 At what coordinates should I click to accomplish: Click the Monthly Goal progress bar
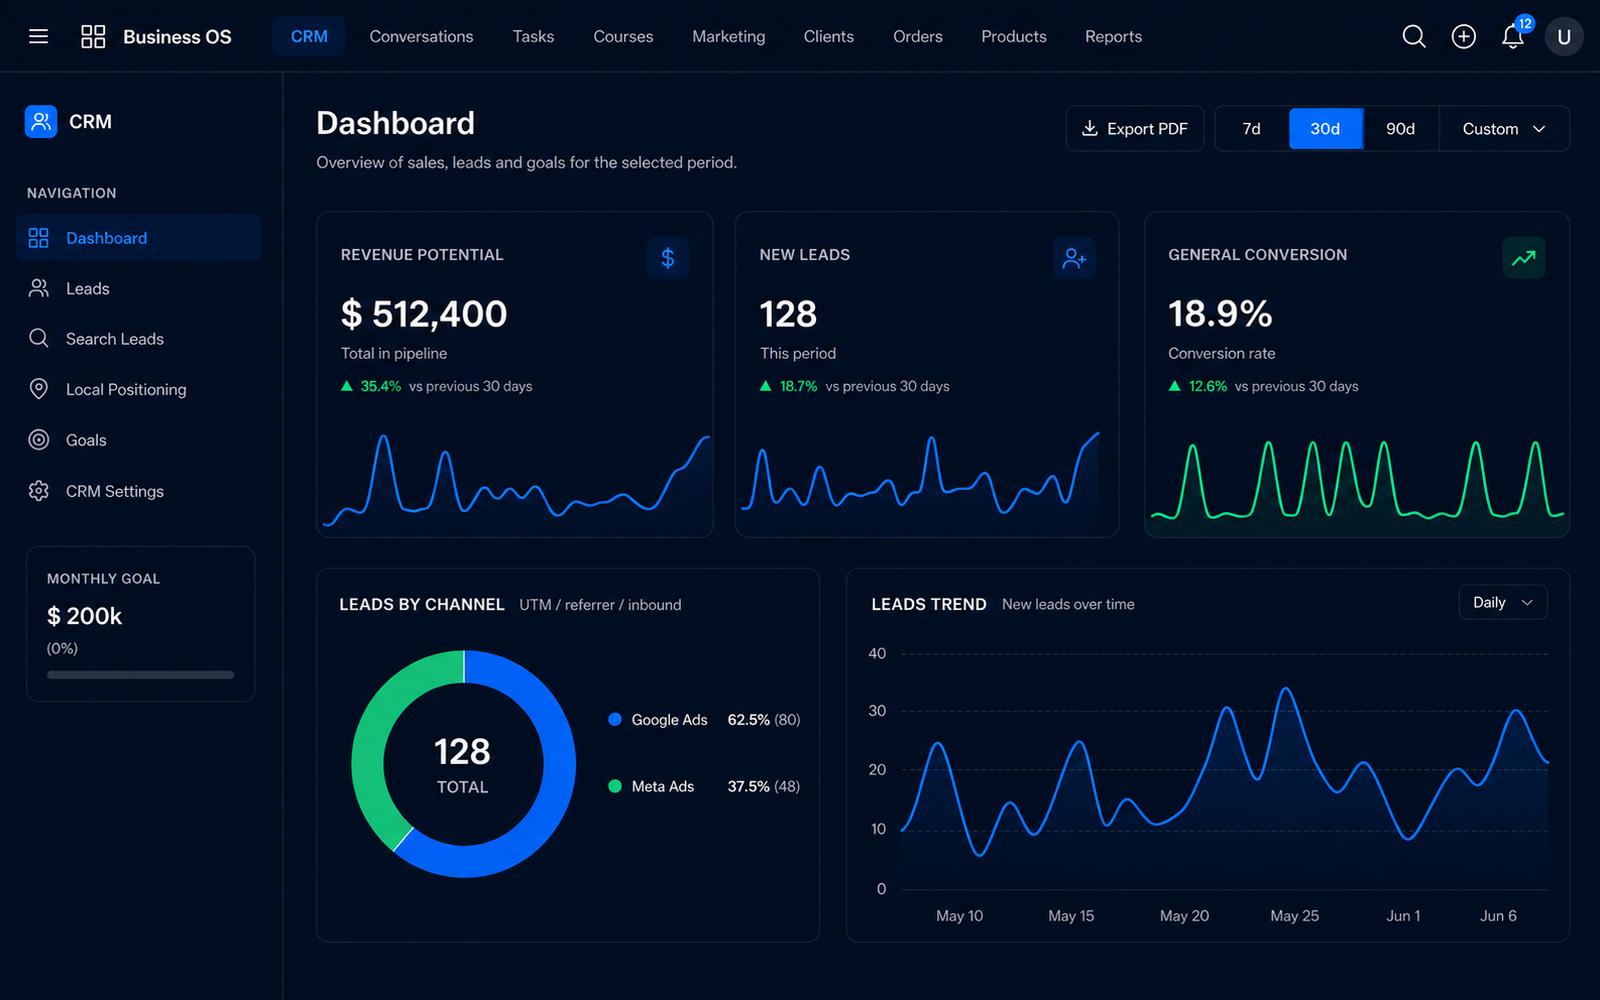tap(140, 675)
